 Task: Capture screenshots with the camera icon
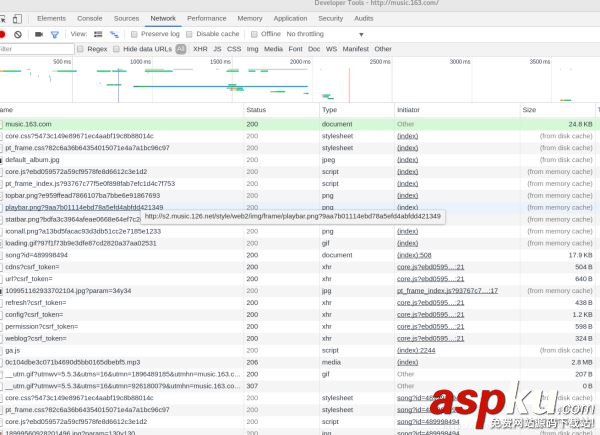(39, 34)
